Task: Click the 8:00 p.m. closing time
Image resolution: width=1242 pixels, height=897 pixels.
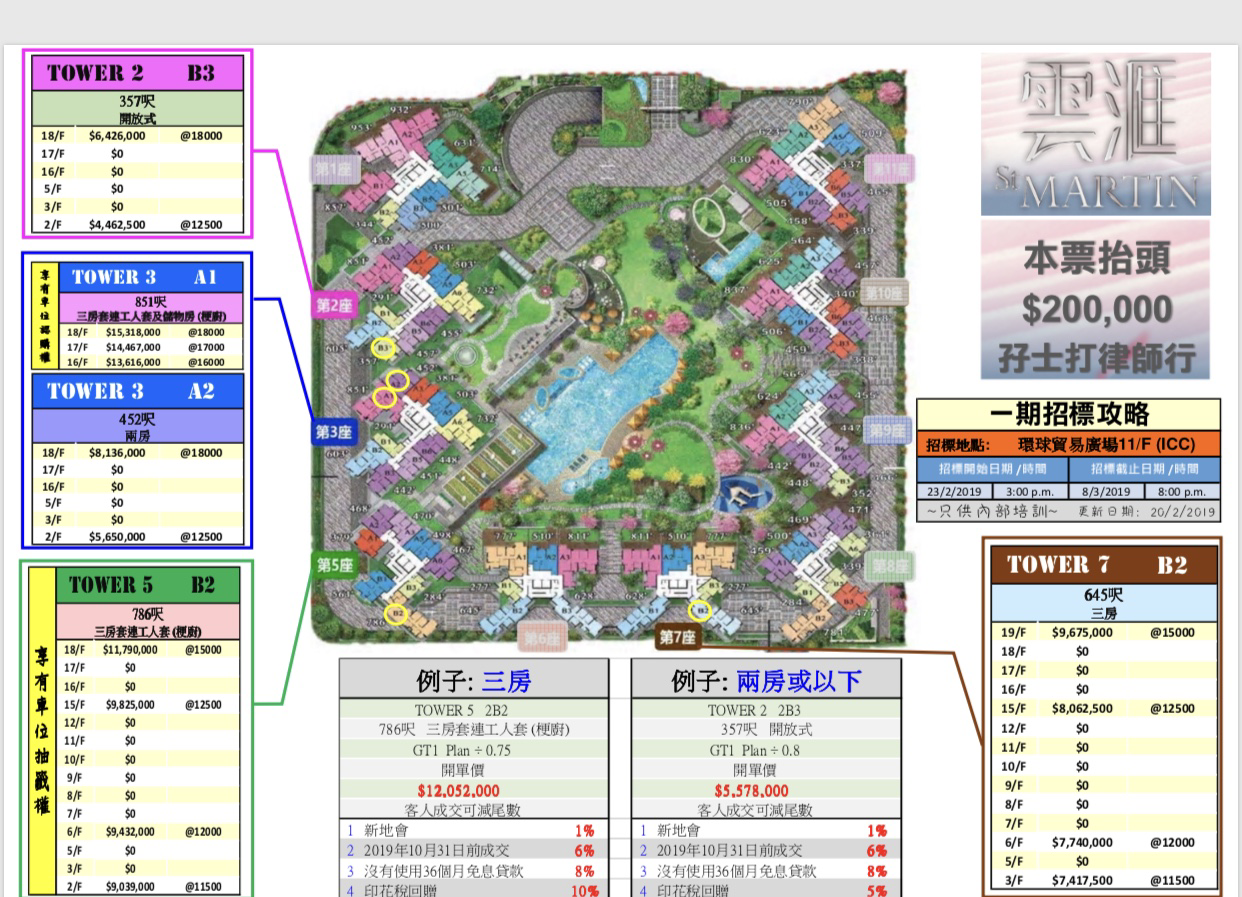Action: click(1181, 491)
